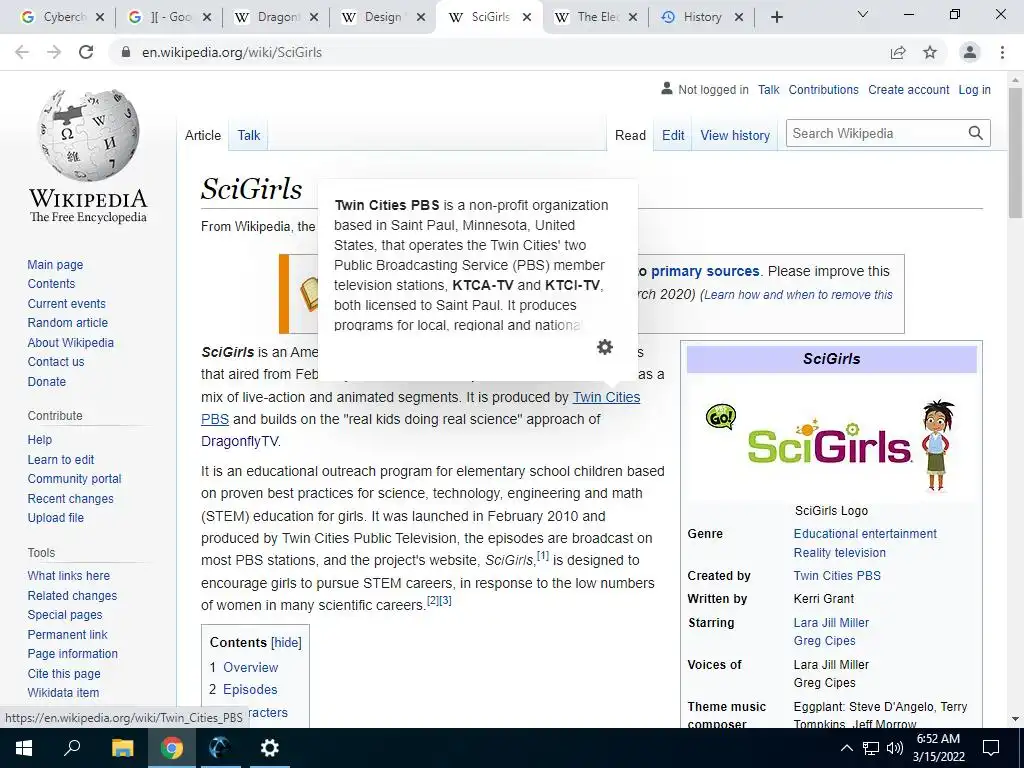Click Educational entertainment genre link
1024x768 pixels.
point(865,534)
